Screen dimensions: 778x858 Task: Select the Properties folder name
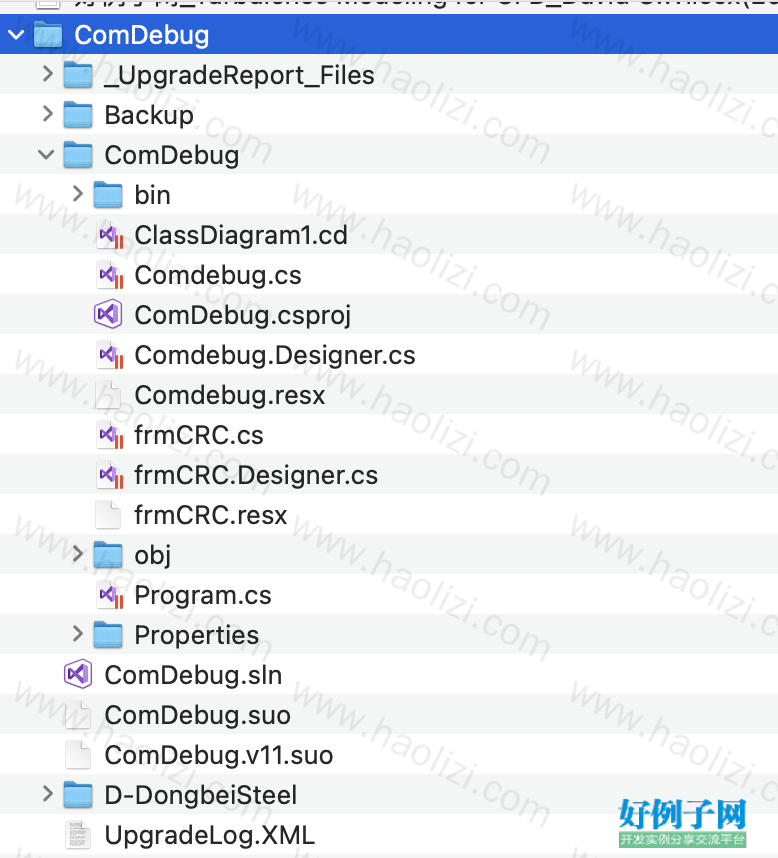coord(197,636)
